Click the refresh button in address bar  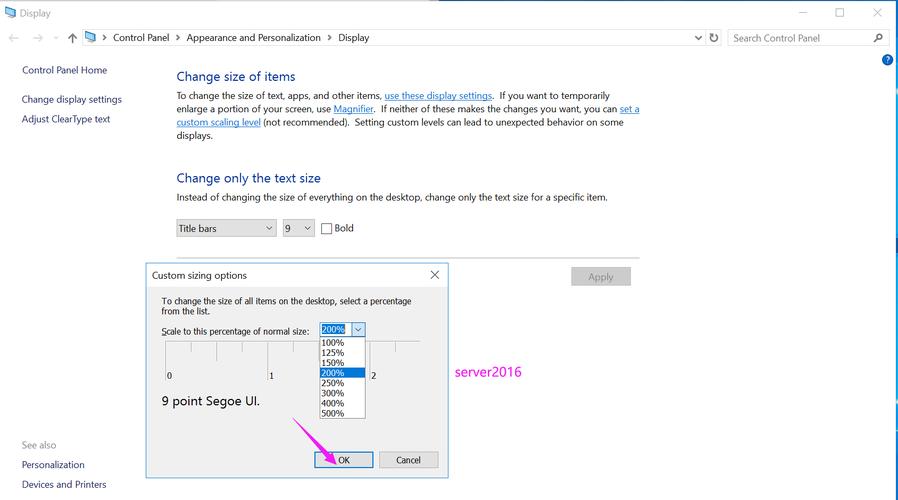[714, 38]
